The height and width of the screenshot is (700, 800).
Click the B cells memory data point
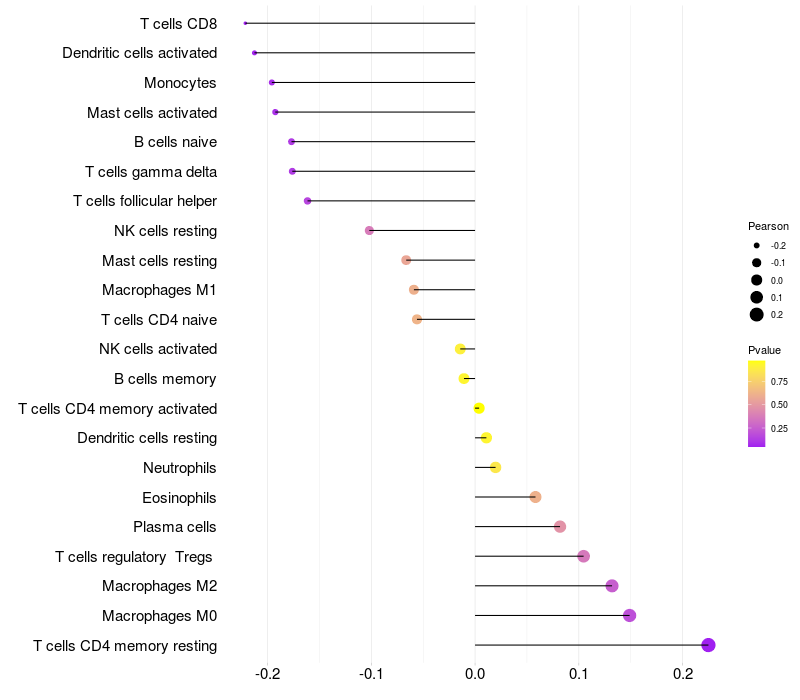click(464, 379)
